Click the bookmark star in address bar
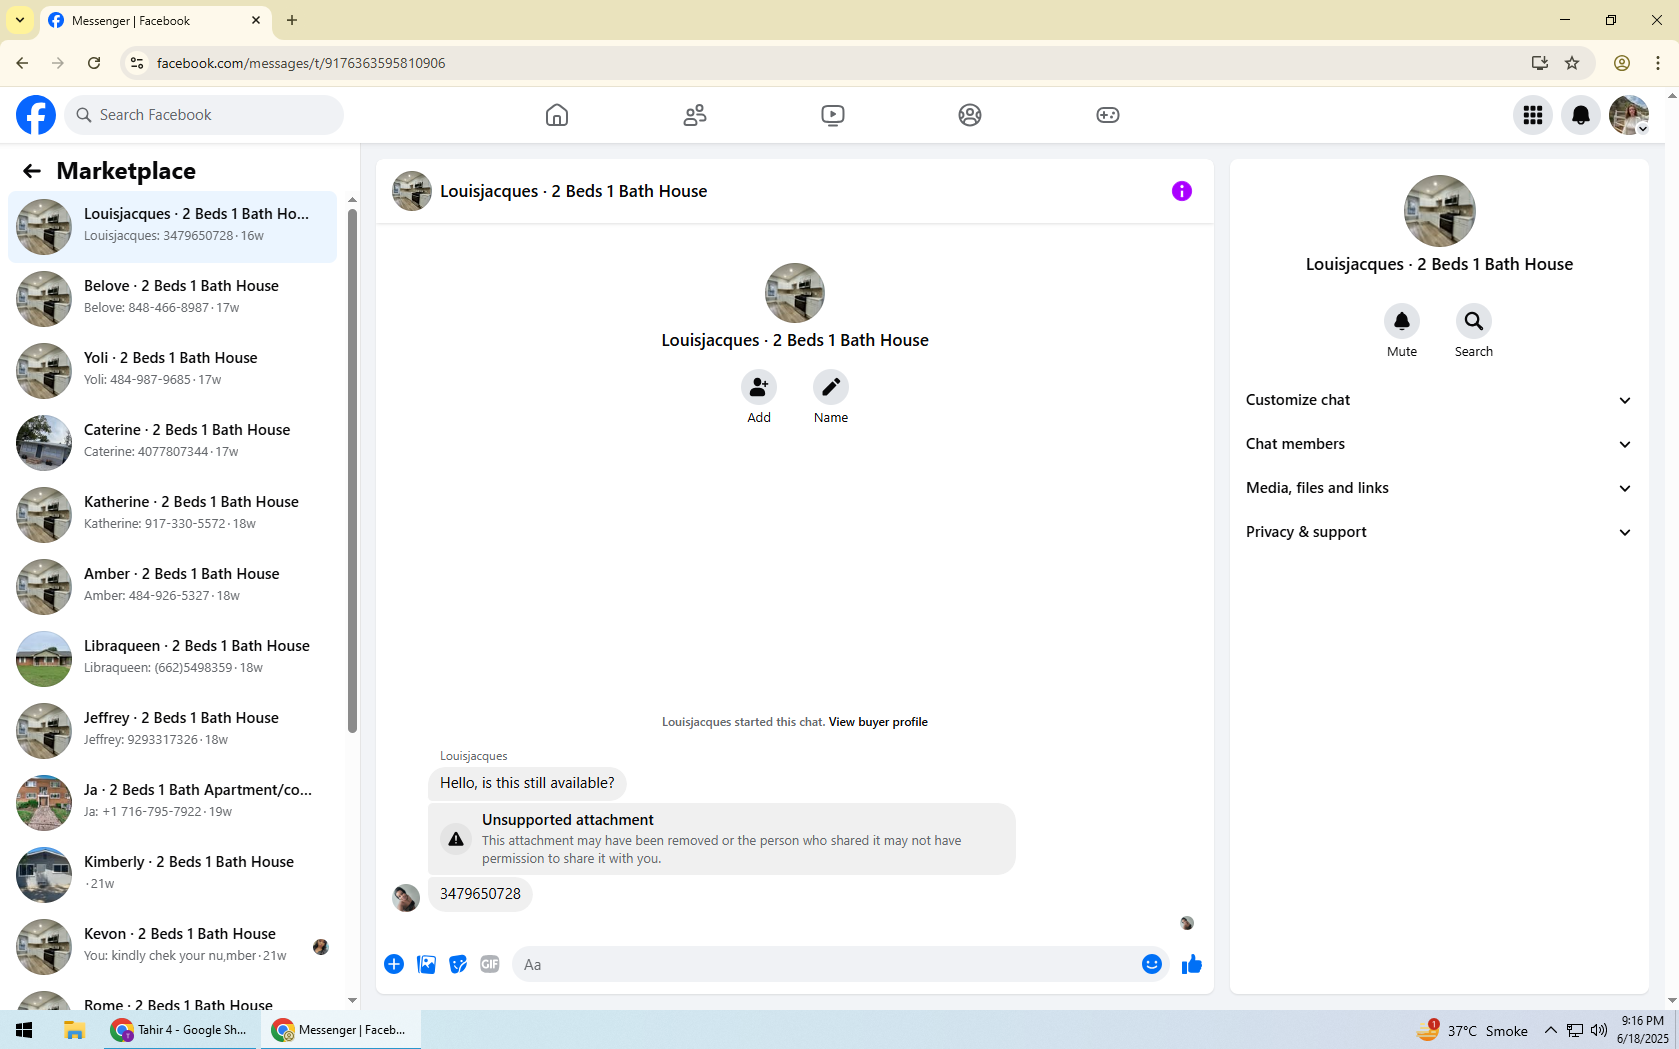Screen dimensions: 1679x1049 [x=1572, y=63]
